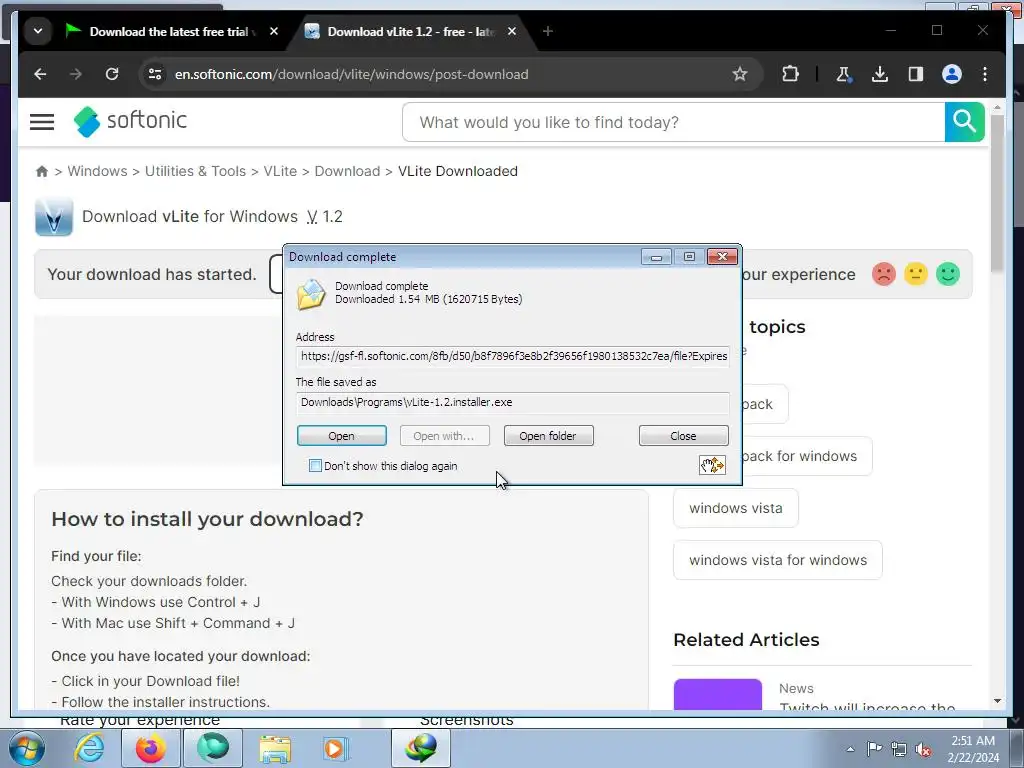Open the windows vista topic tag
This screenshot has height=768, width=1024.
tap(736, 508)
